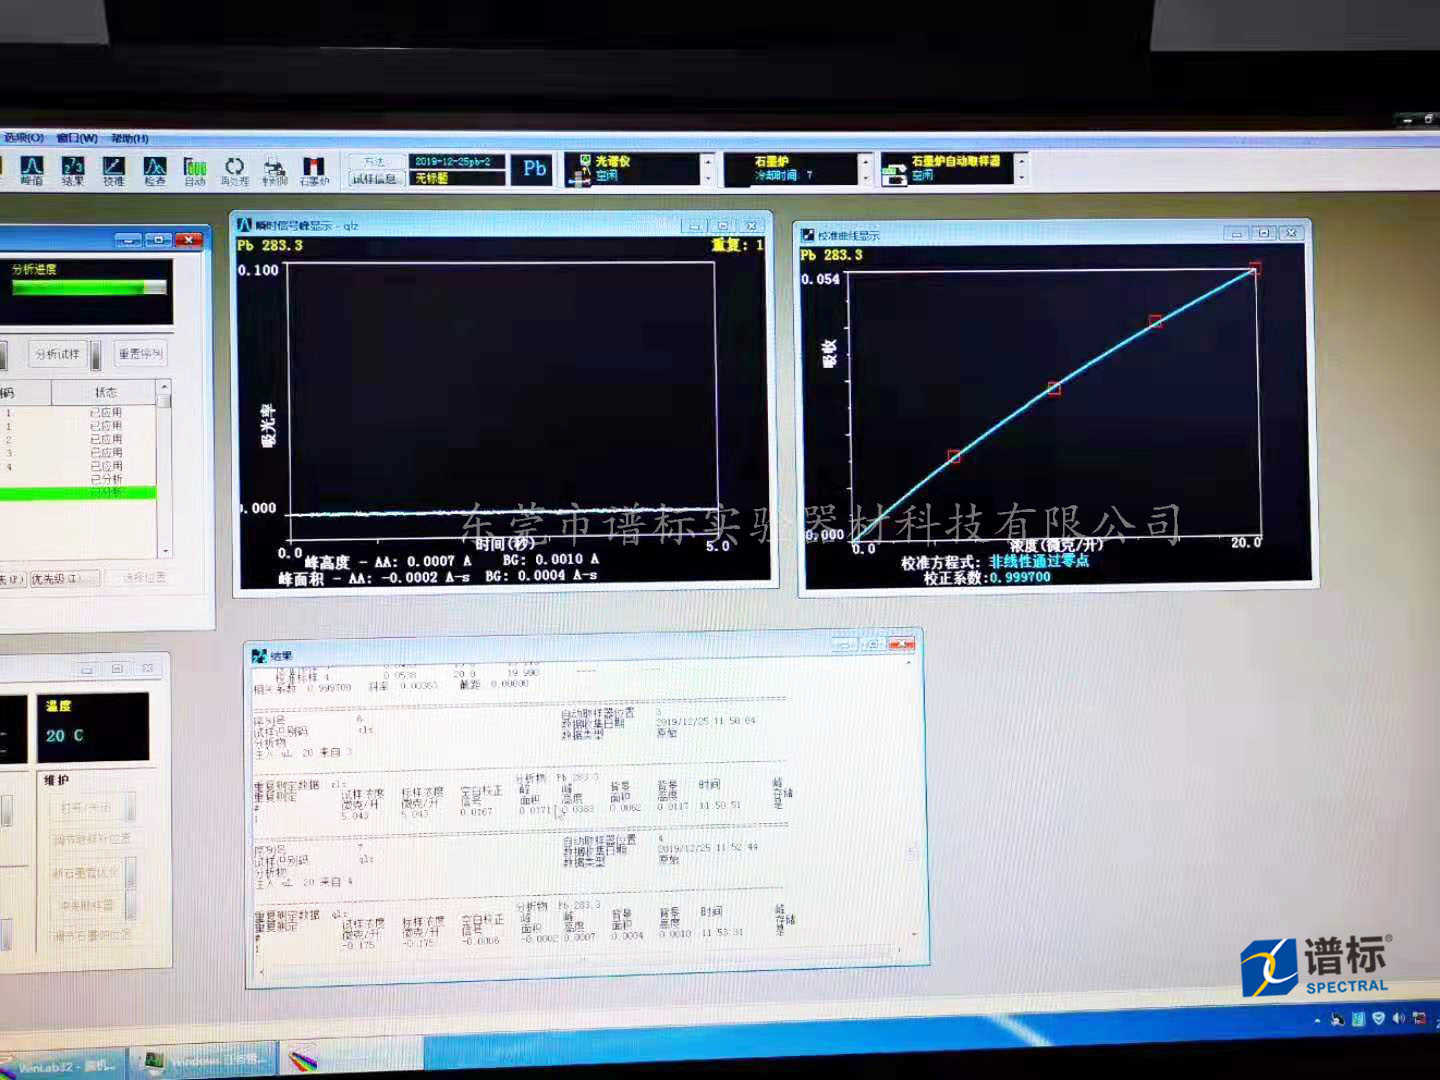1440x1080 pixels.
Task: Expand the 石墨炉自动取样器 status arrows
Action: tap(1021, 169)
